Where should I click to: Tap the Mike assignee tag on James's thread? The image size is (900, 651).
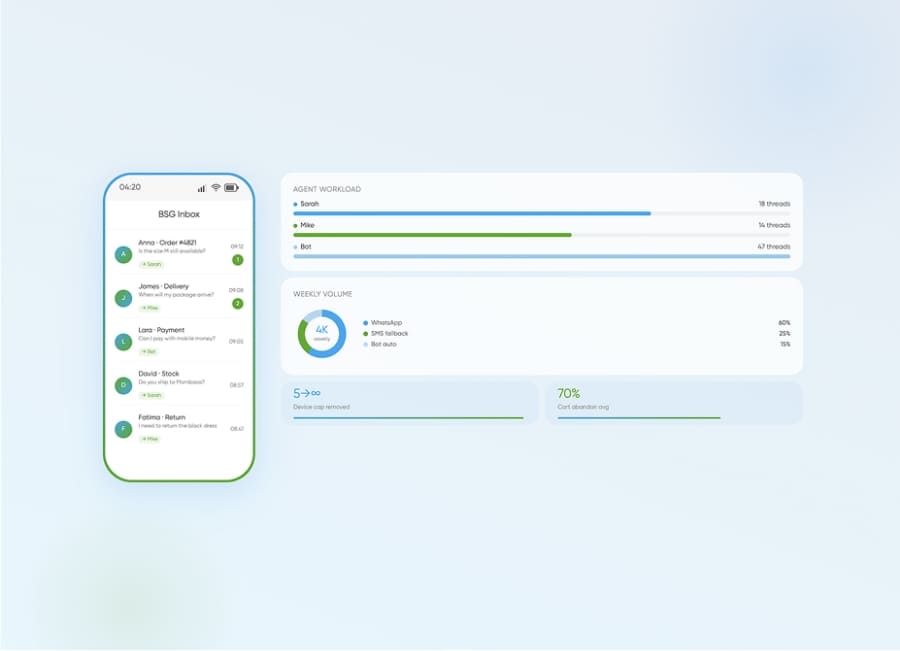pyautogui.click(x=150, y=308)
